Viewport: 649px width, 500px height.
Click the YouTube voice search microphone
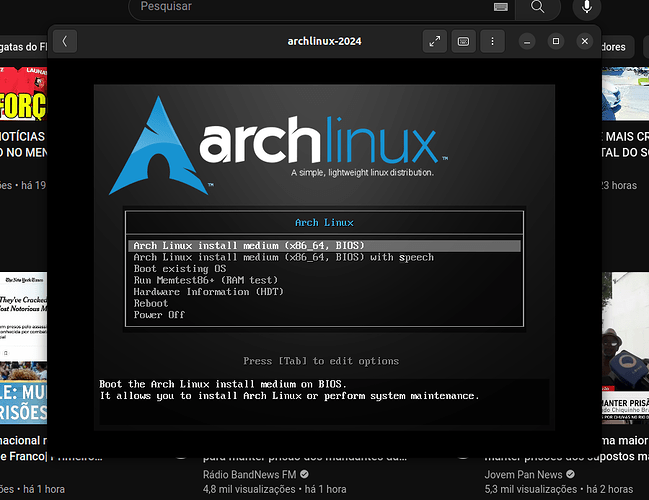point(587,7)
